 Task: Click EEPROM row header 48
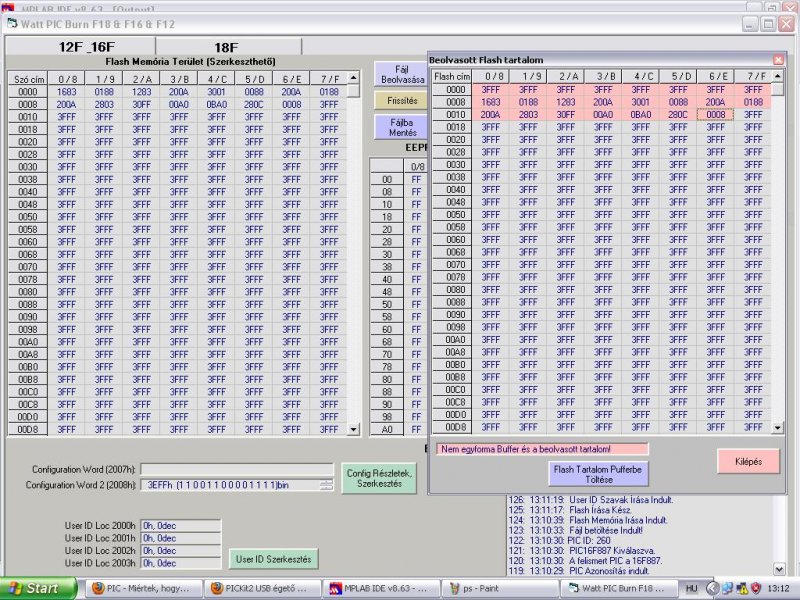pos(387,292)
